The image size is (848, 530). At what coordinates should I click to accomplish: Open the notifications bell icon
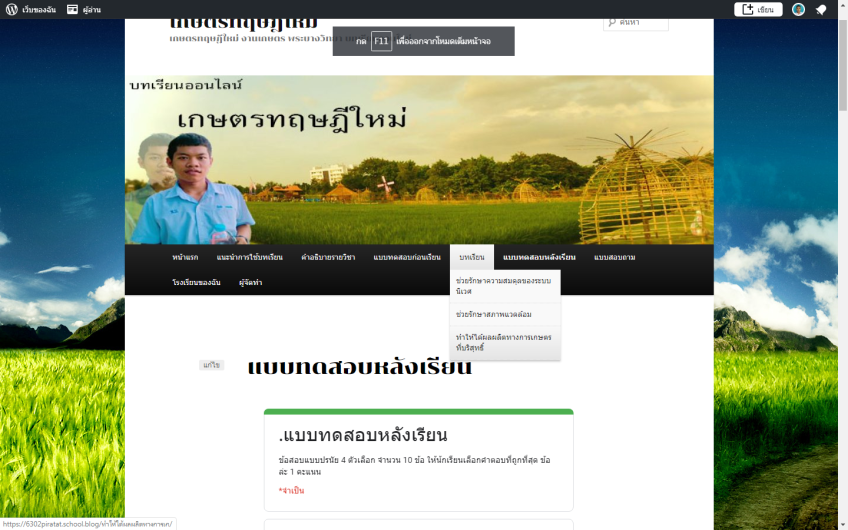click(x=821, y=9)
